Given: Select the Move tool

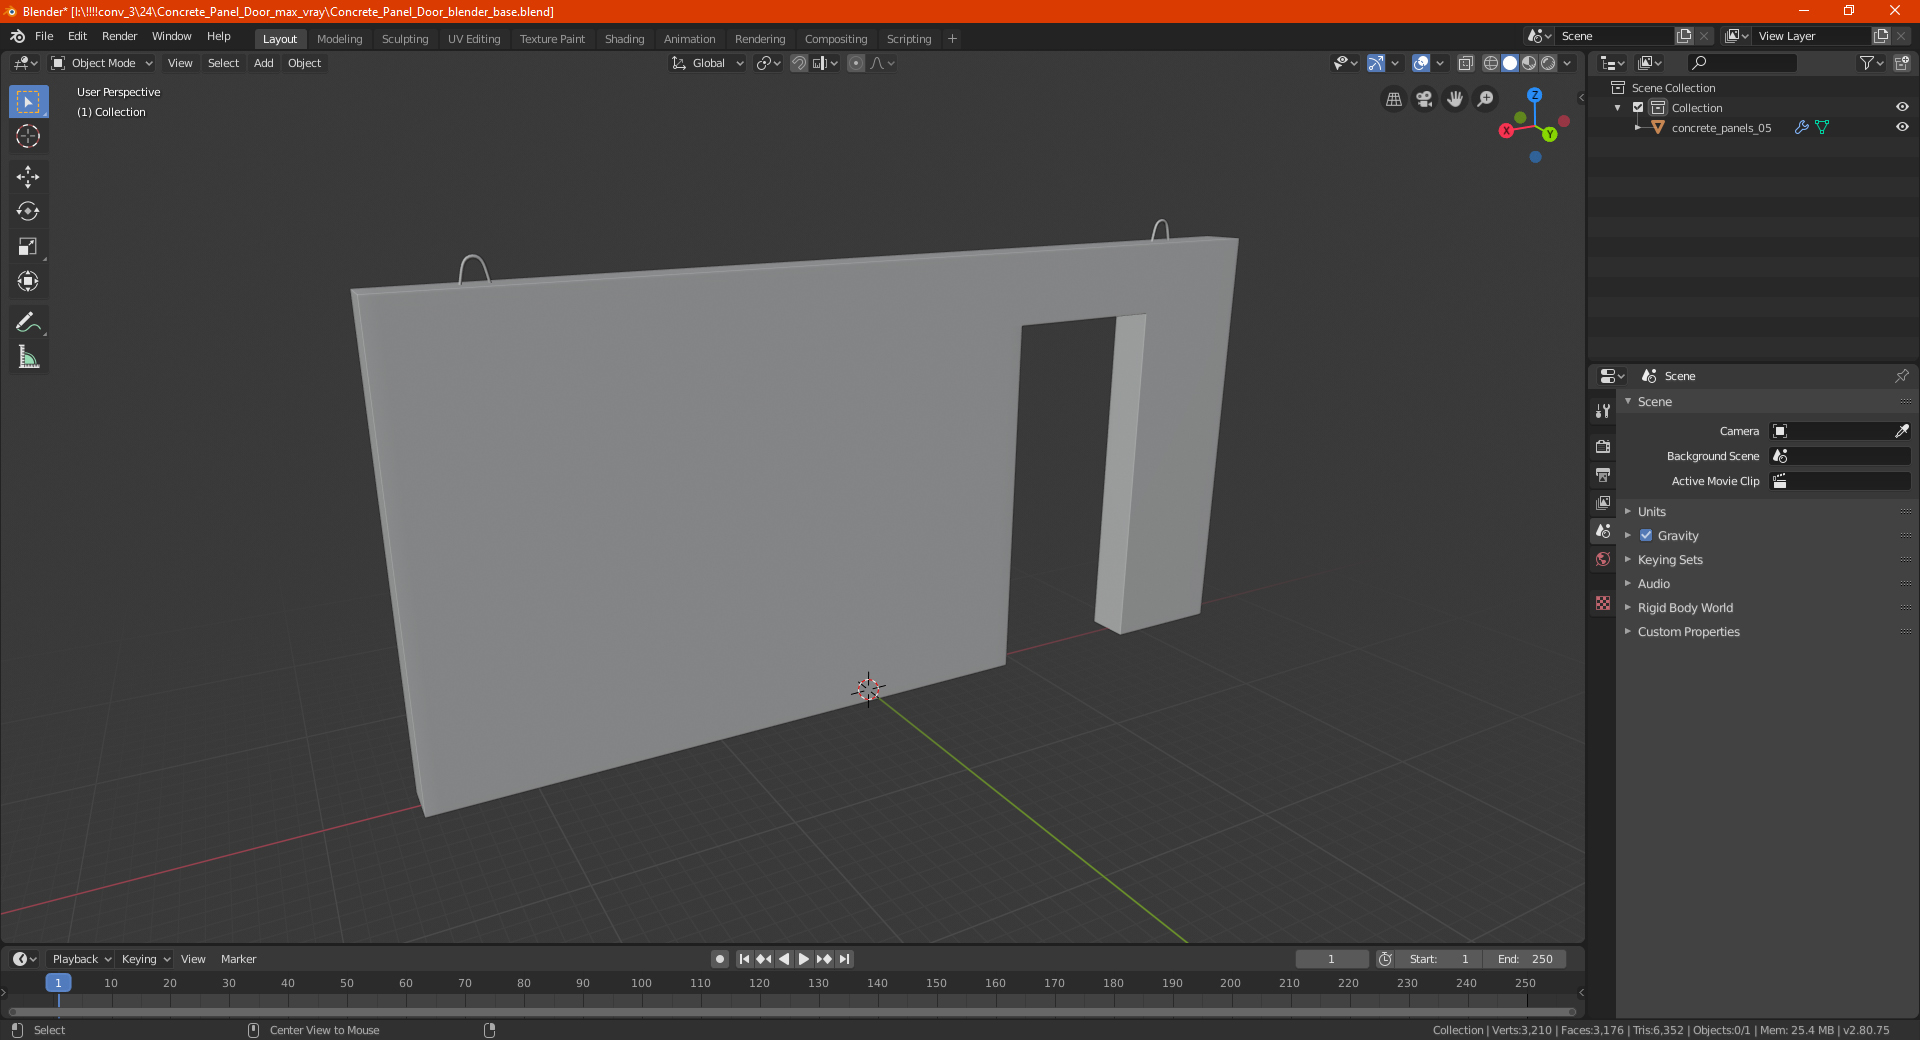Looking at the screenshot, I should [28, 177].
